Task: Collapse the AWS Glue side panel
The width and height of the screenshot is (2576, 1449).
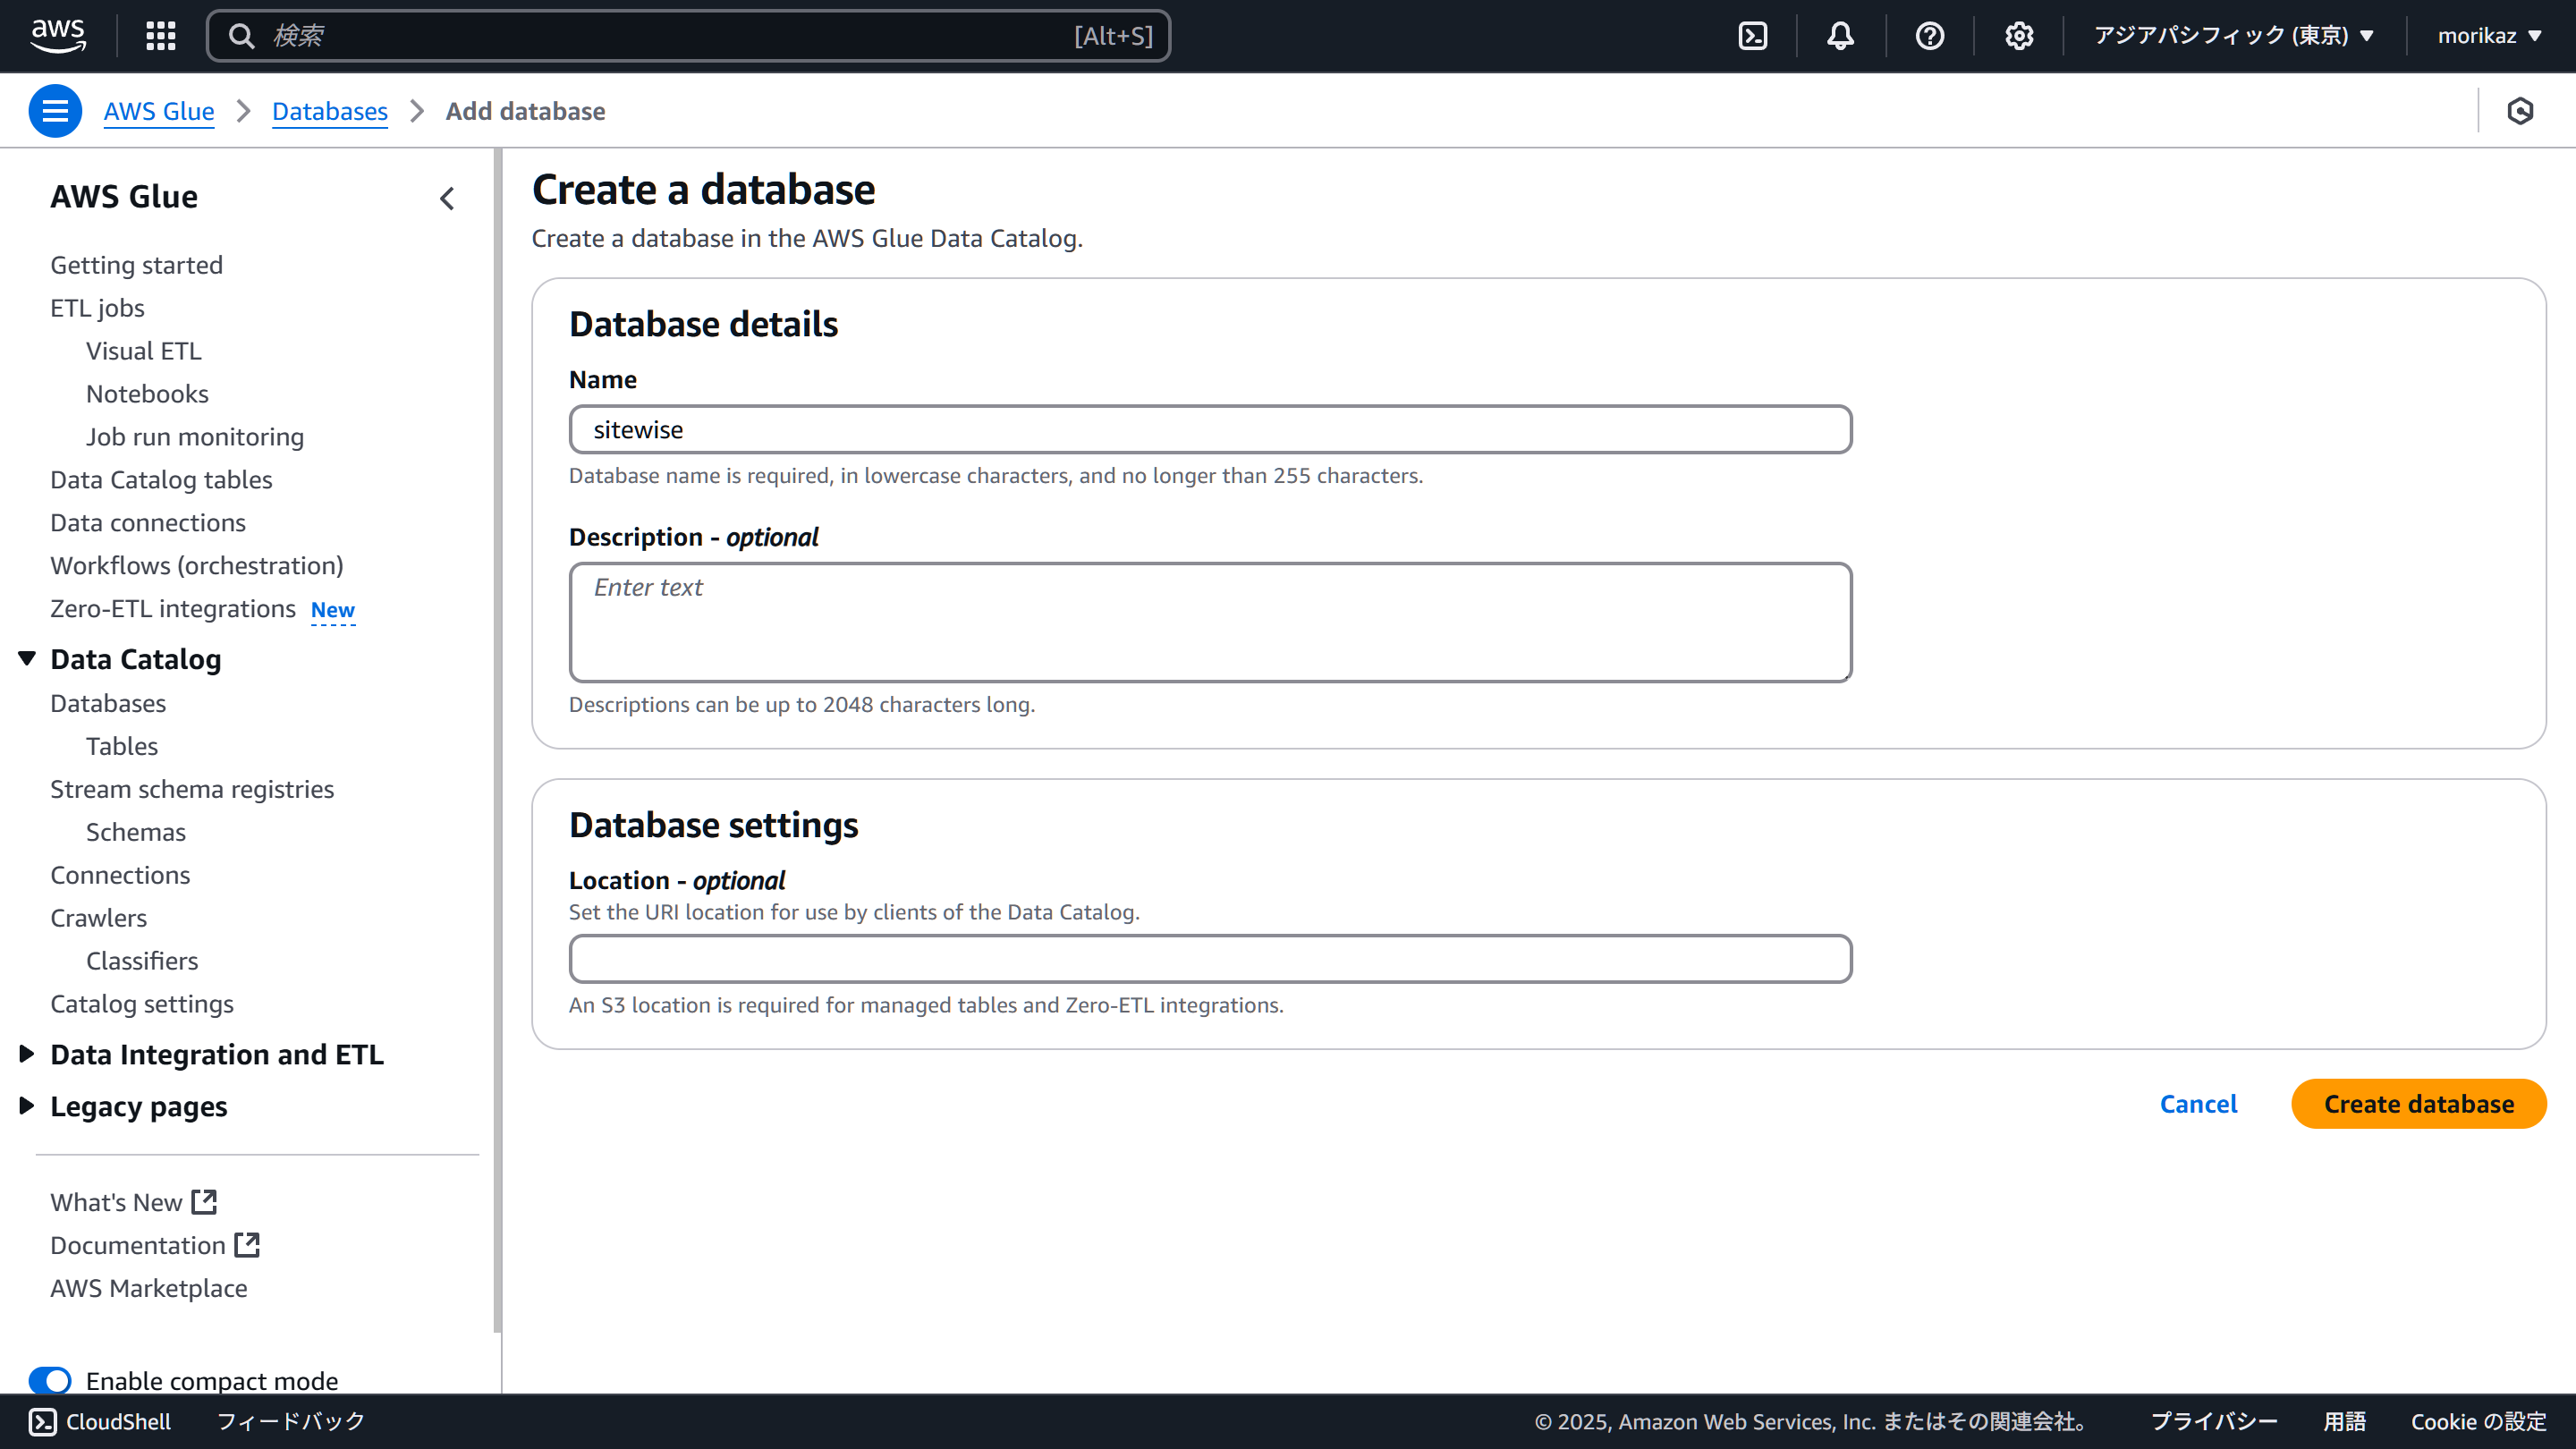Action: 447,198
